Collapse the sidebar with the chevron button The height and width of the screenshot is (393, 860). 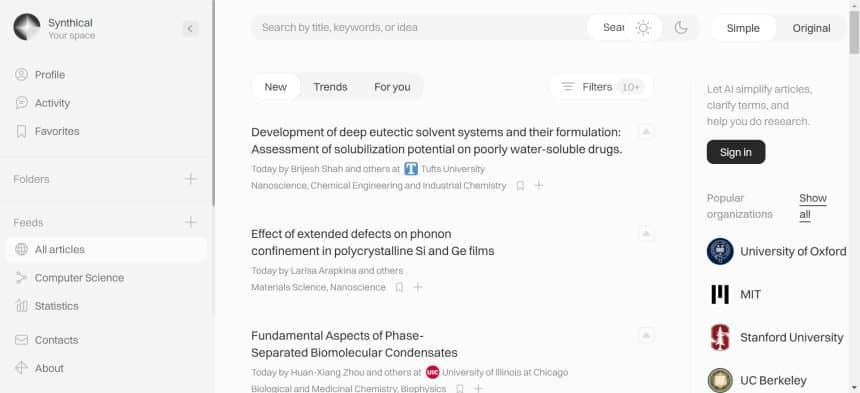pyautogui.click(x=190, y=29)
